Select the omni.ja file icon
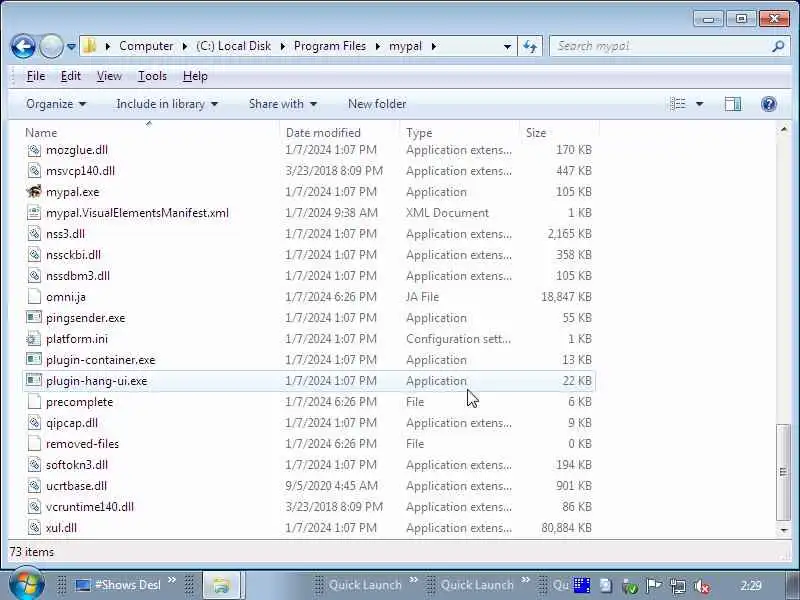 pos(34,296)
